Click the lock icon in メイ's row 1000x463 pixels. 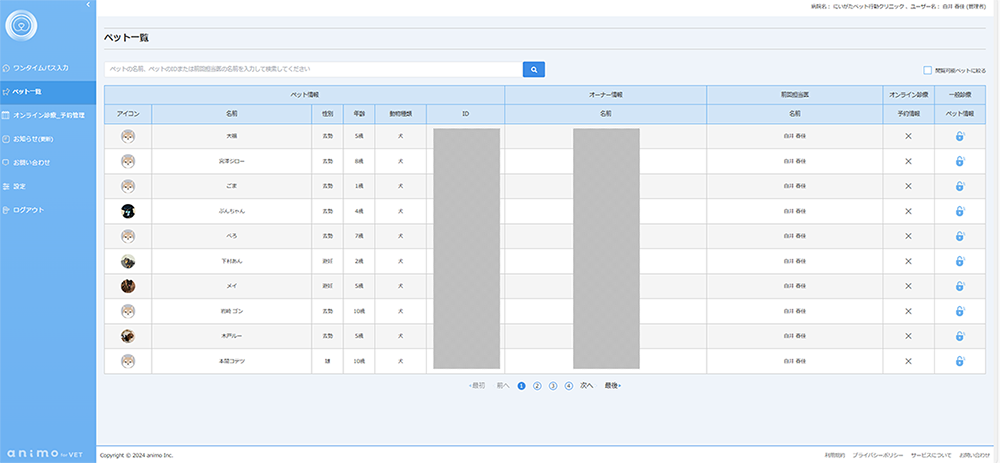click(x=959, y=286)
